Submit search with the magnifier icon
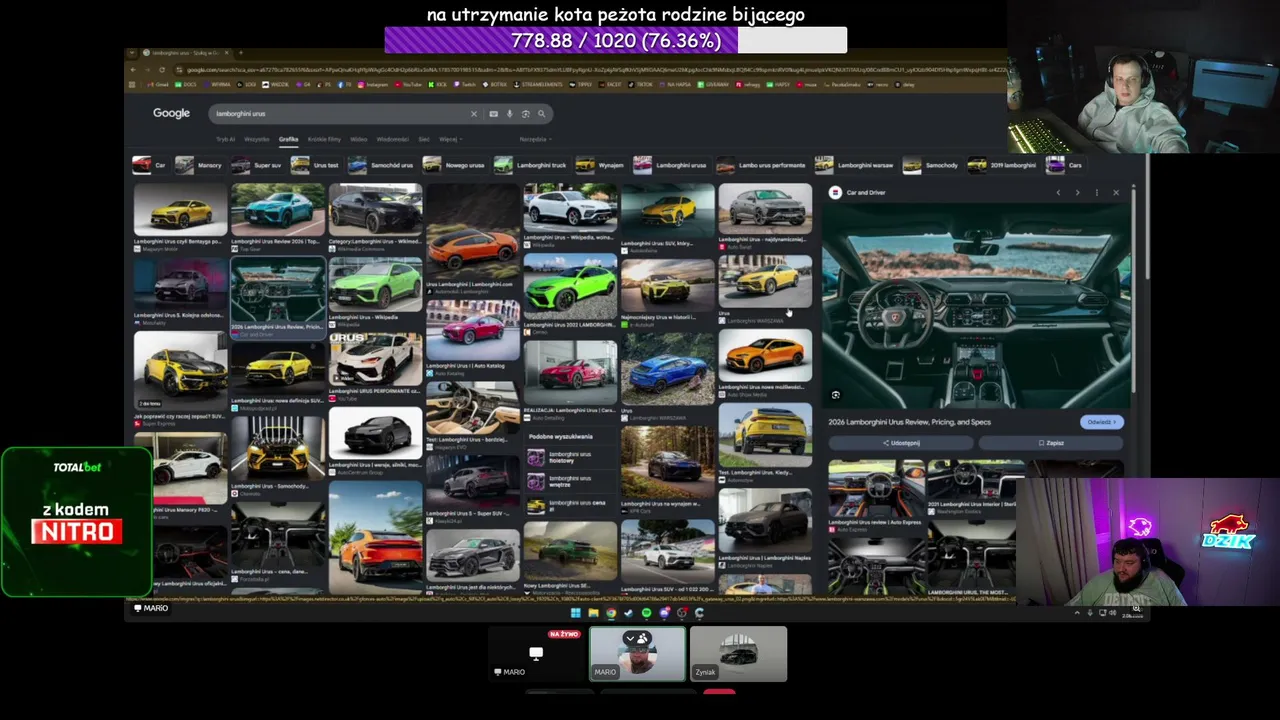Viewport: 1280px width, 720px height. pos(541,114)
